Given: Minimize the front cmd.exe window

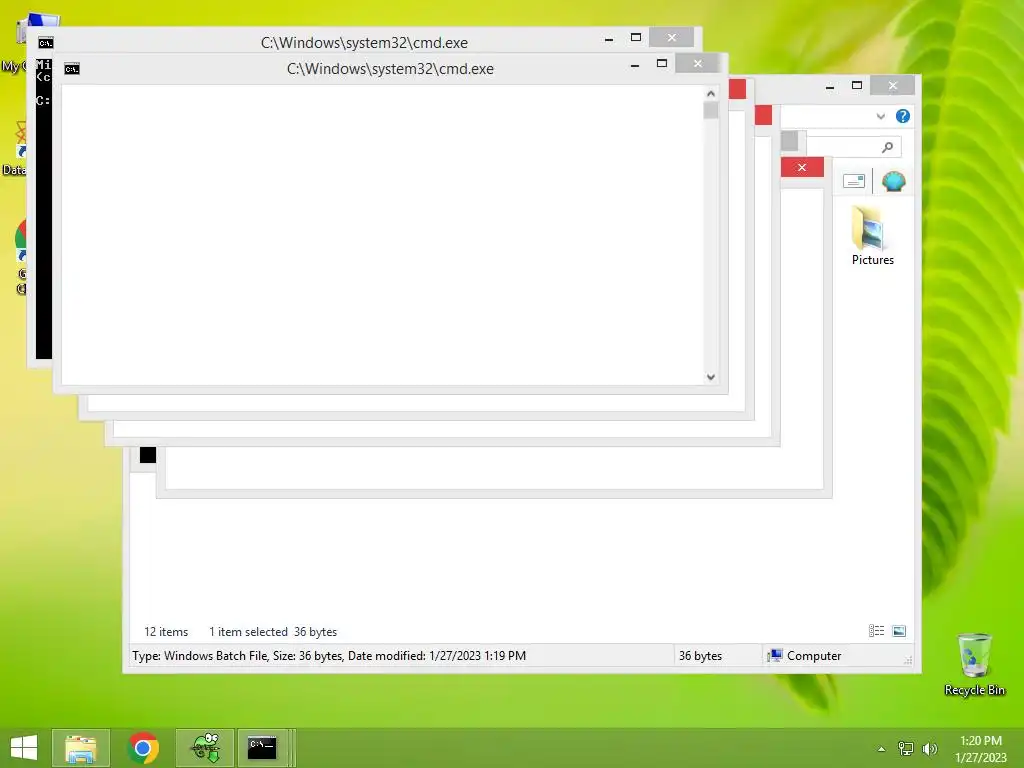Looking at the screenshot, I should point(635,64).
